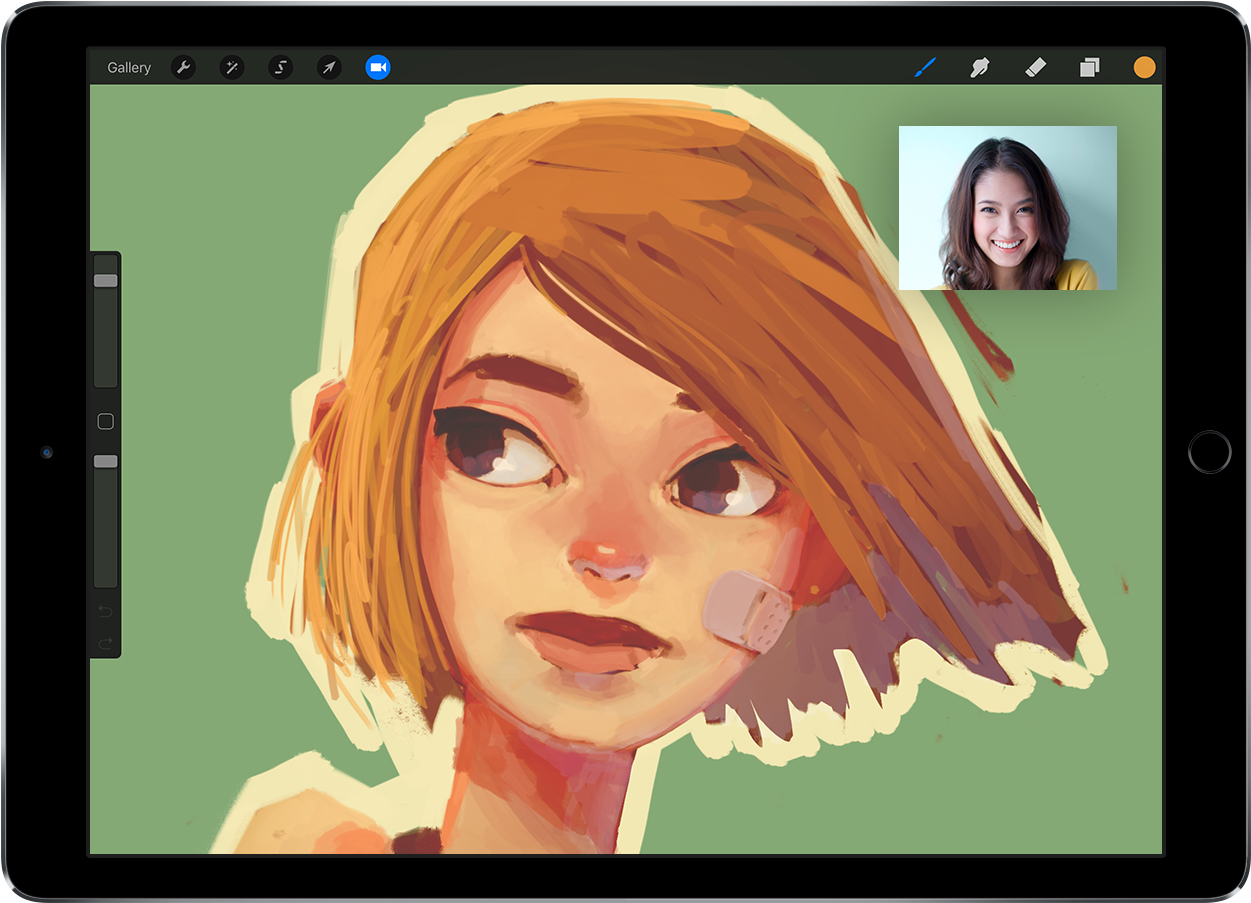Select the Transform arrow tool
1251x903 pixels.
coord(329,67)
